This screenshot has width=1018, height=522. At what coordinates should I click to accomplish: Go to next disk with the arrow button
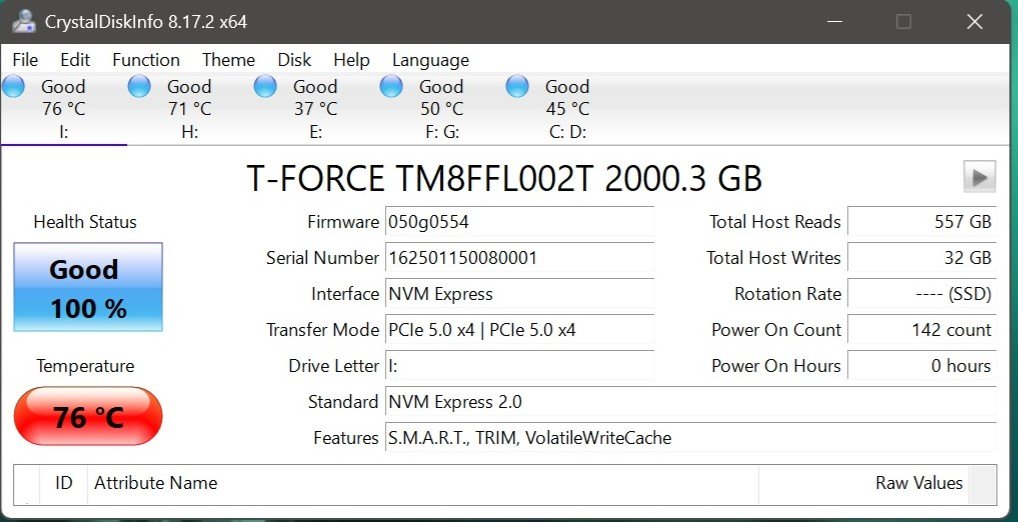pos(980,177)
